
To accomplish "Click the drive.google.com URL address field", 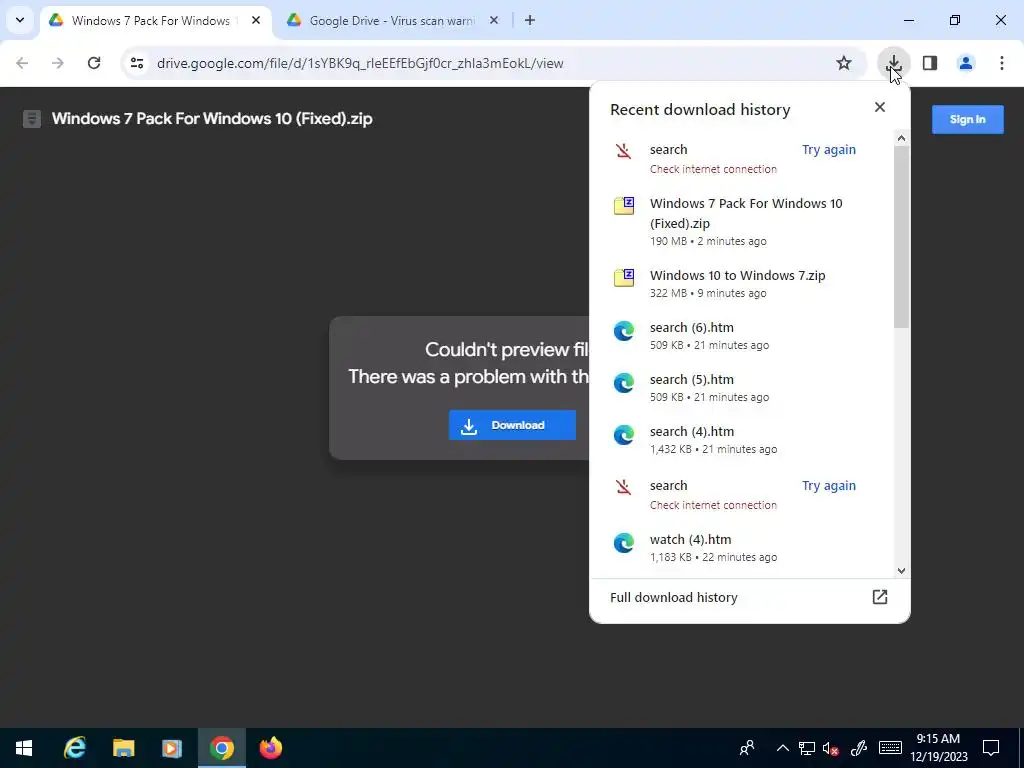I will click(x=360, y=63).
